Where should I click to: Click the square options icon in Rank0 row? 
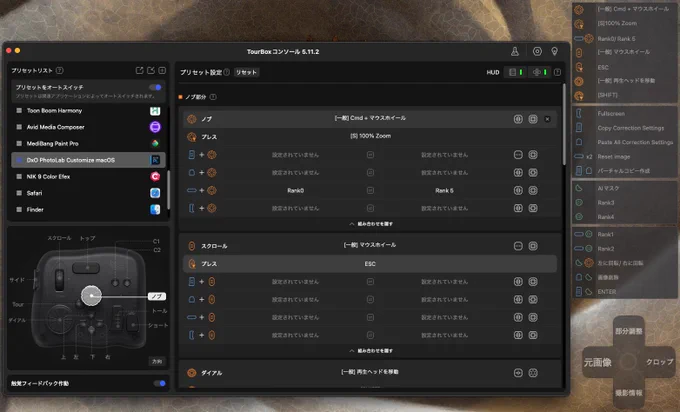533,190
